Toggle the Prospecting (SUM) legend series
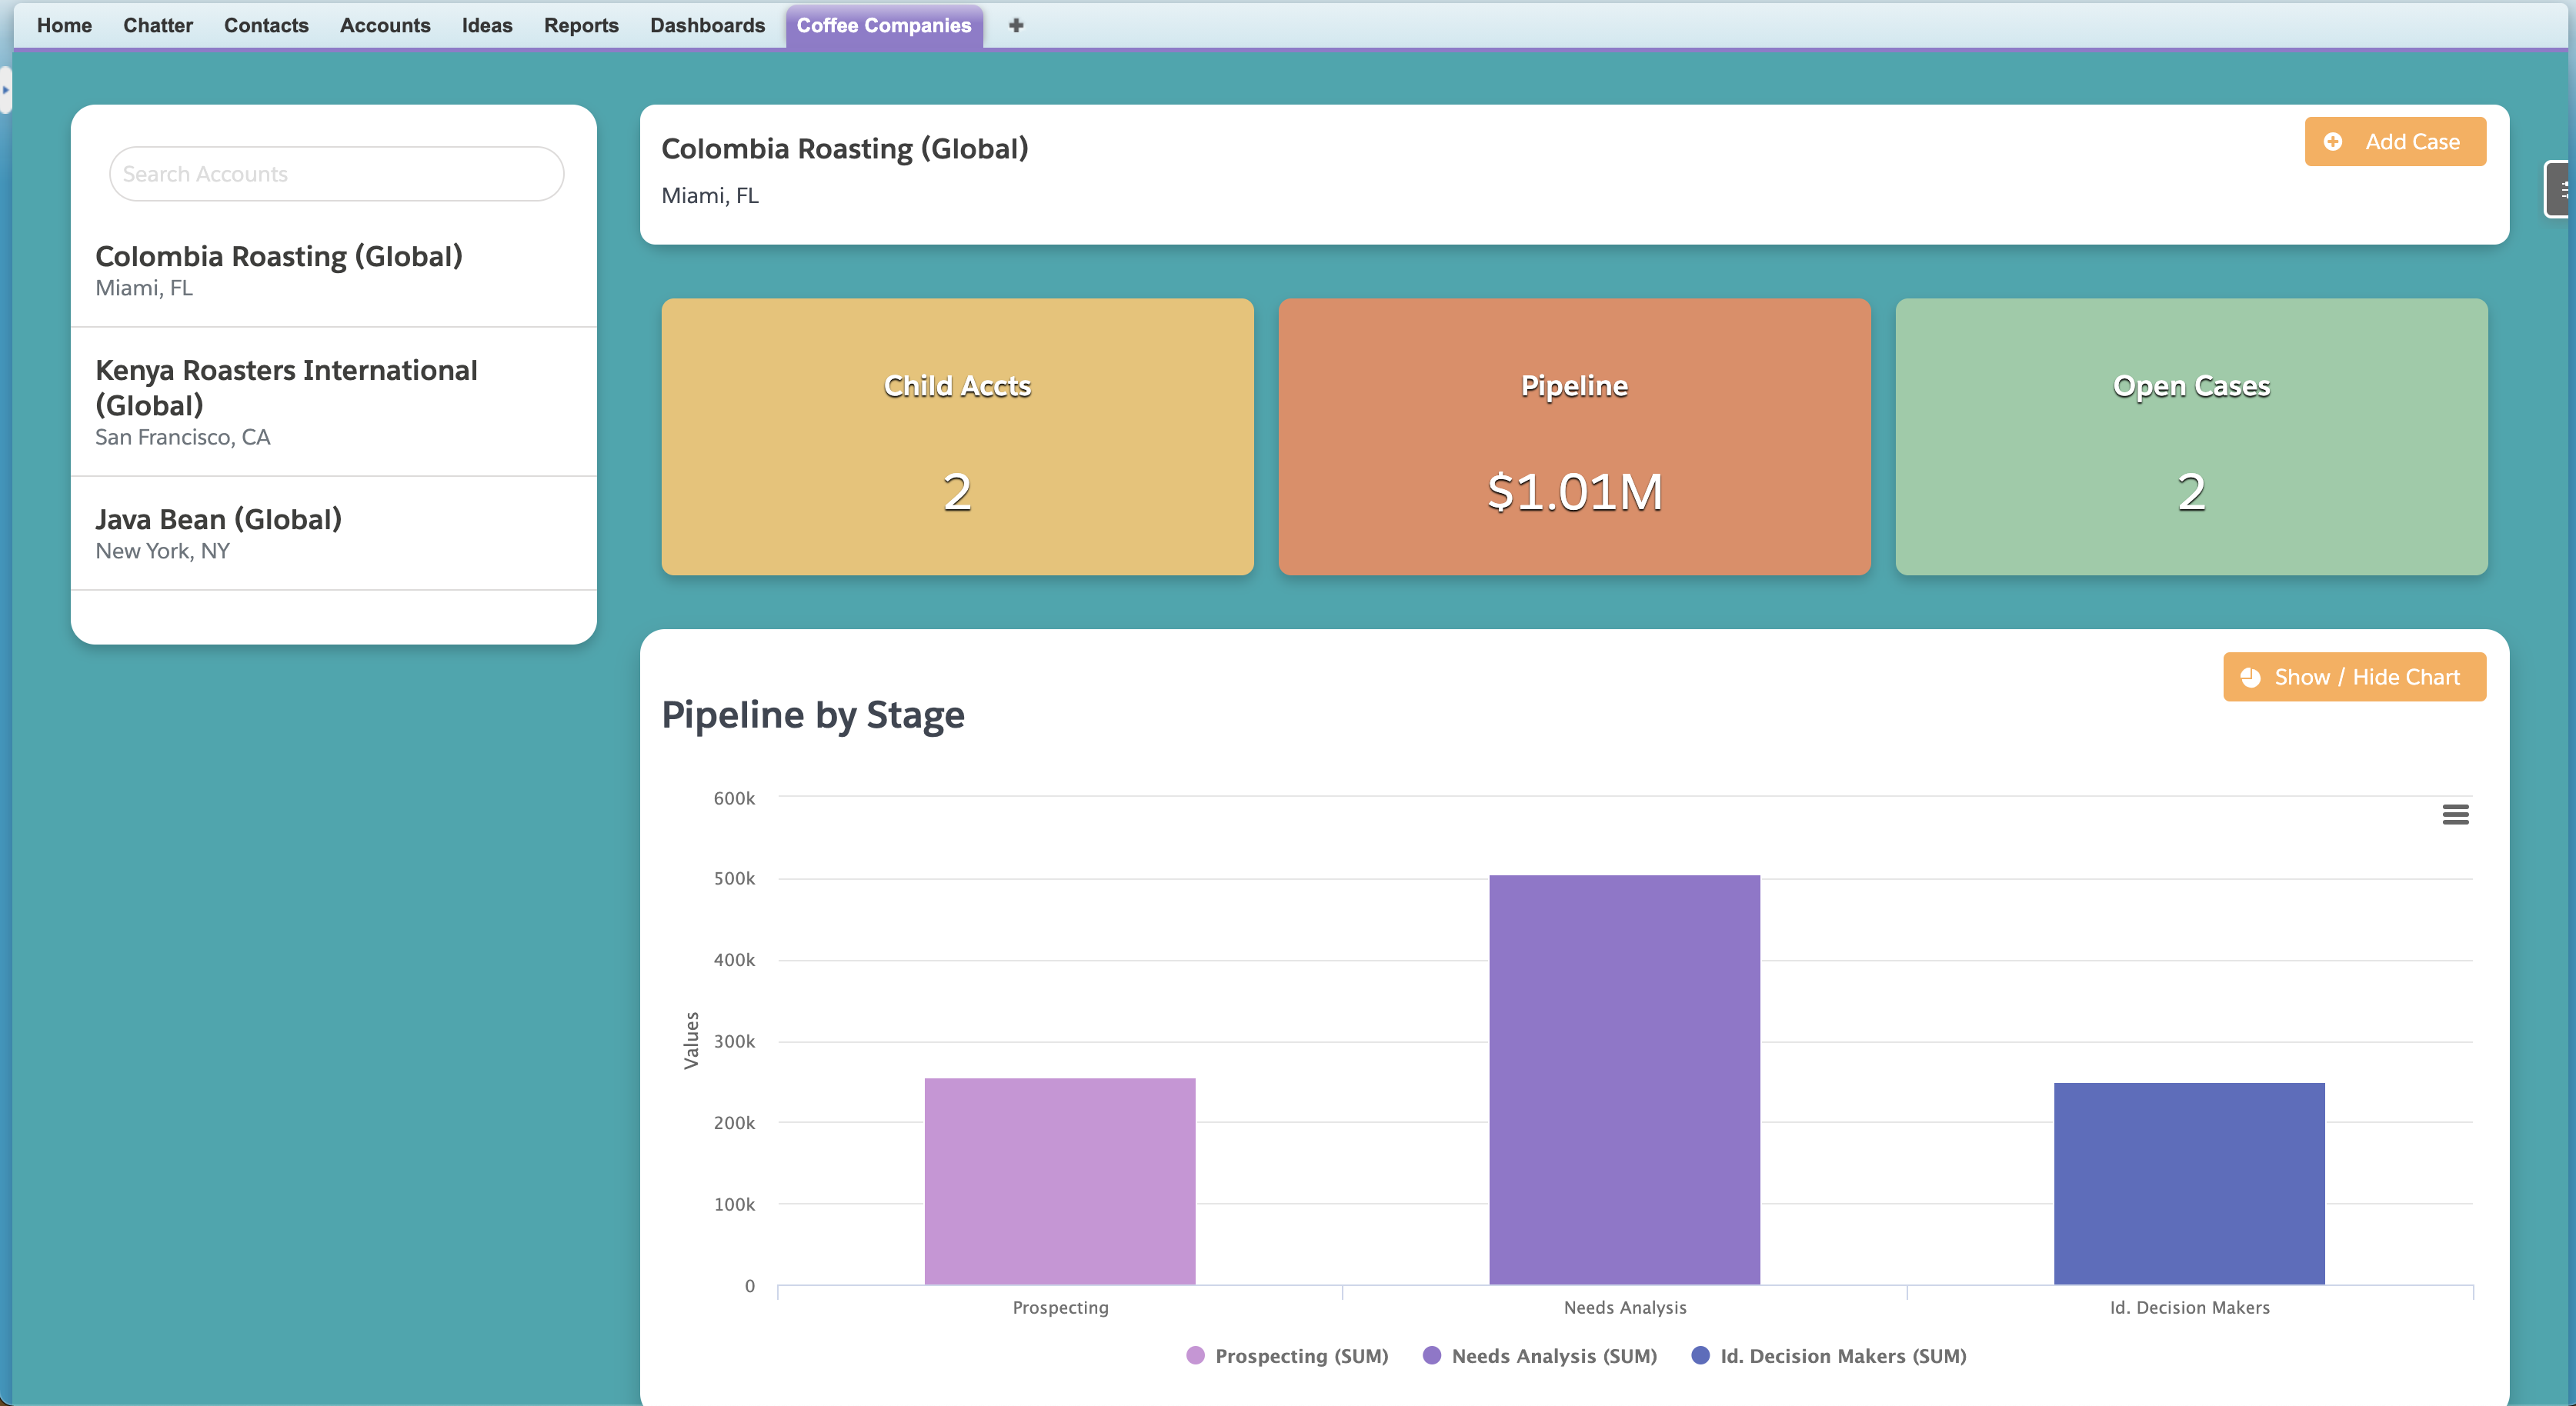Screen dimensions: 2576x1406 click(x=1288, y=1356)
